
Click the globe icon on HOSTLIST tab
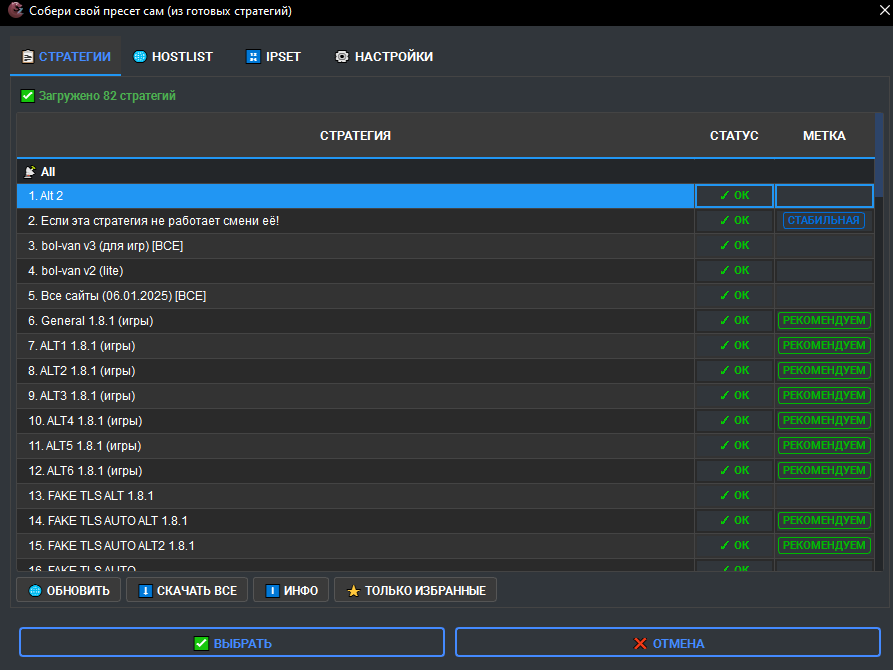tap(140, 56)
